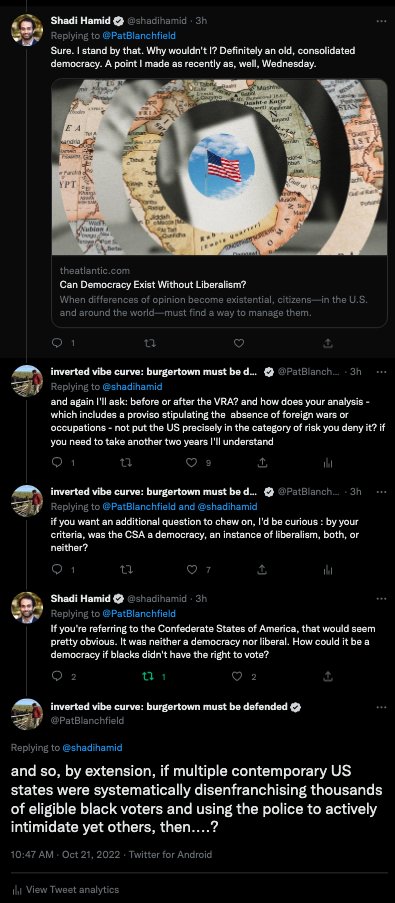
Task: Open the US flag article preview image
Action: click(219, 167)
